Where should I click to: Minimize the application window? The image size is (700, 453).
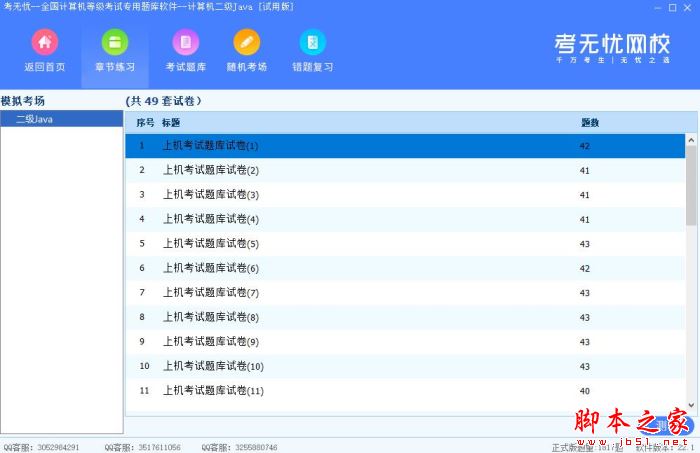pos(658,8)
